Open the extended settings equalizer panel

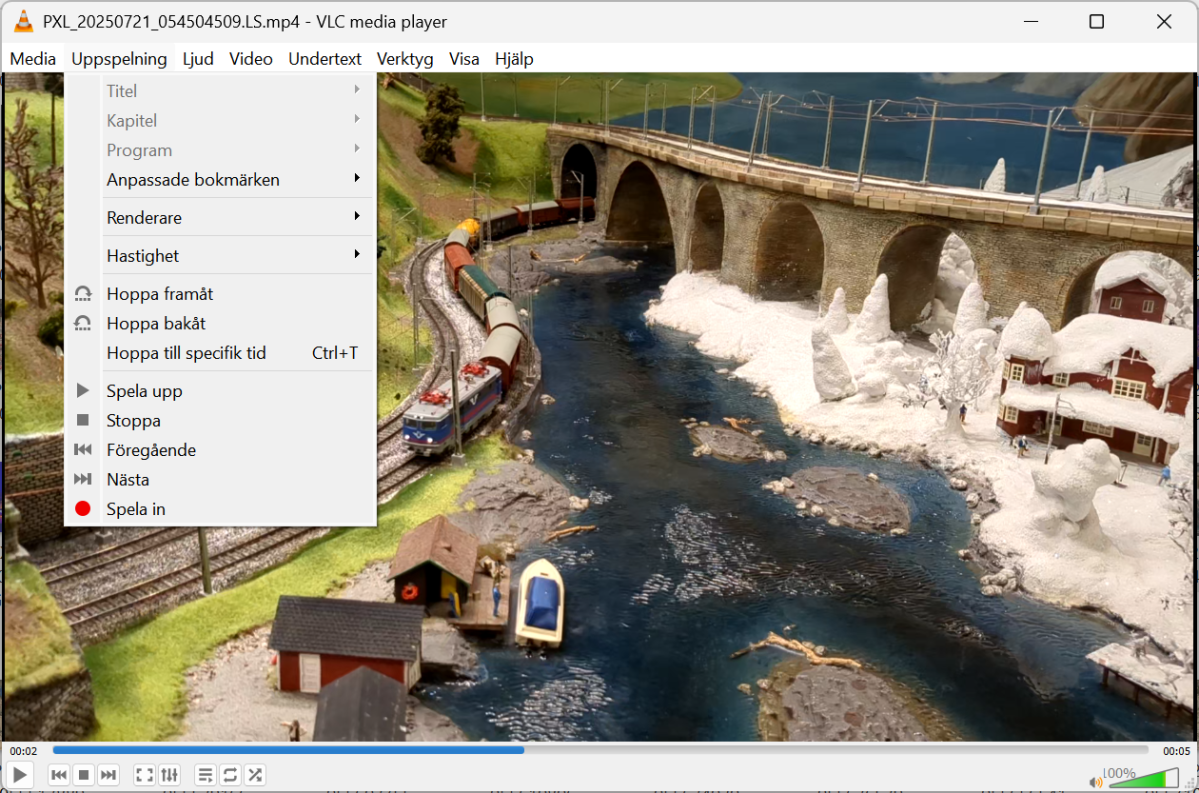point(169,774)
